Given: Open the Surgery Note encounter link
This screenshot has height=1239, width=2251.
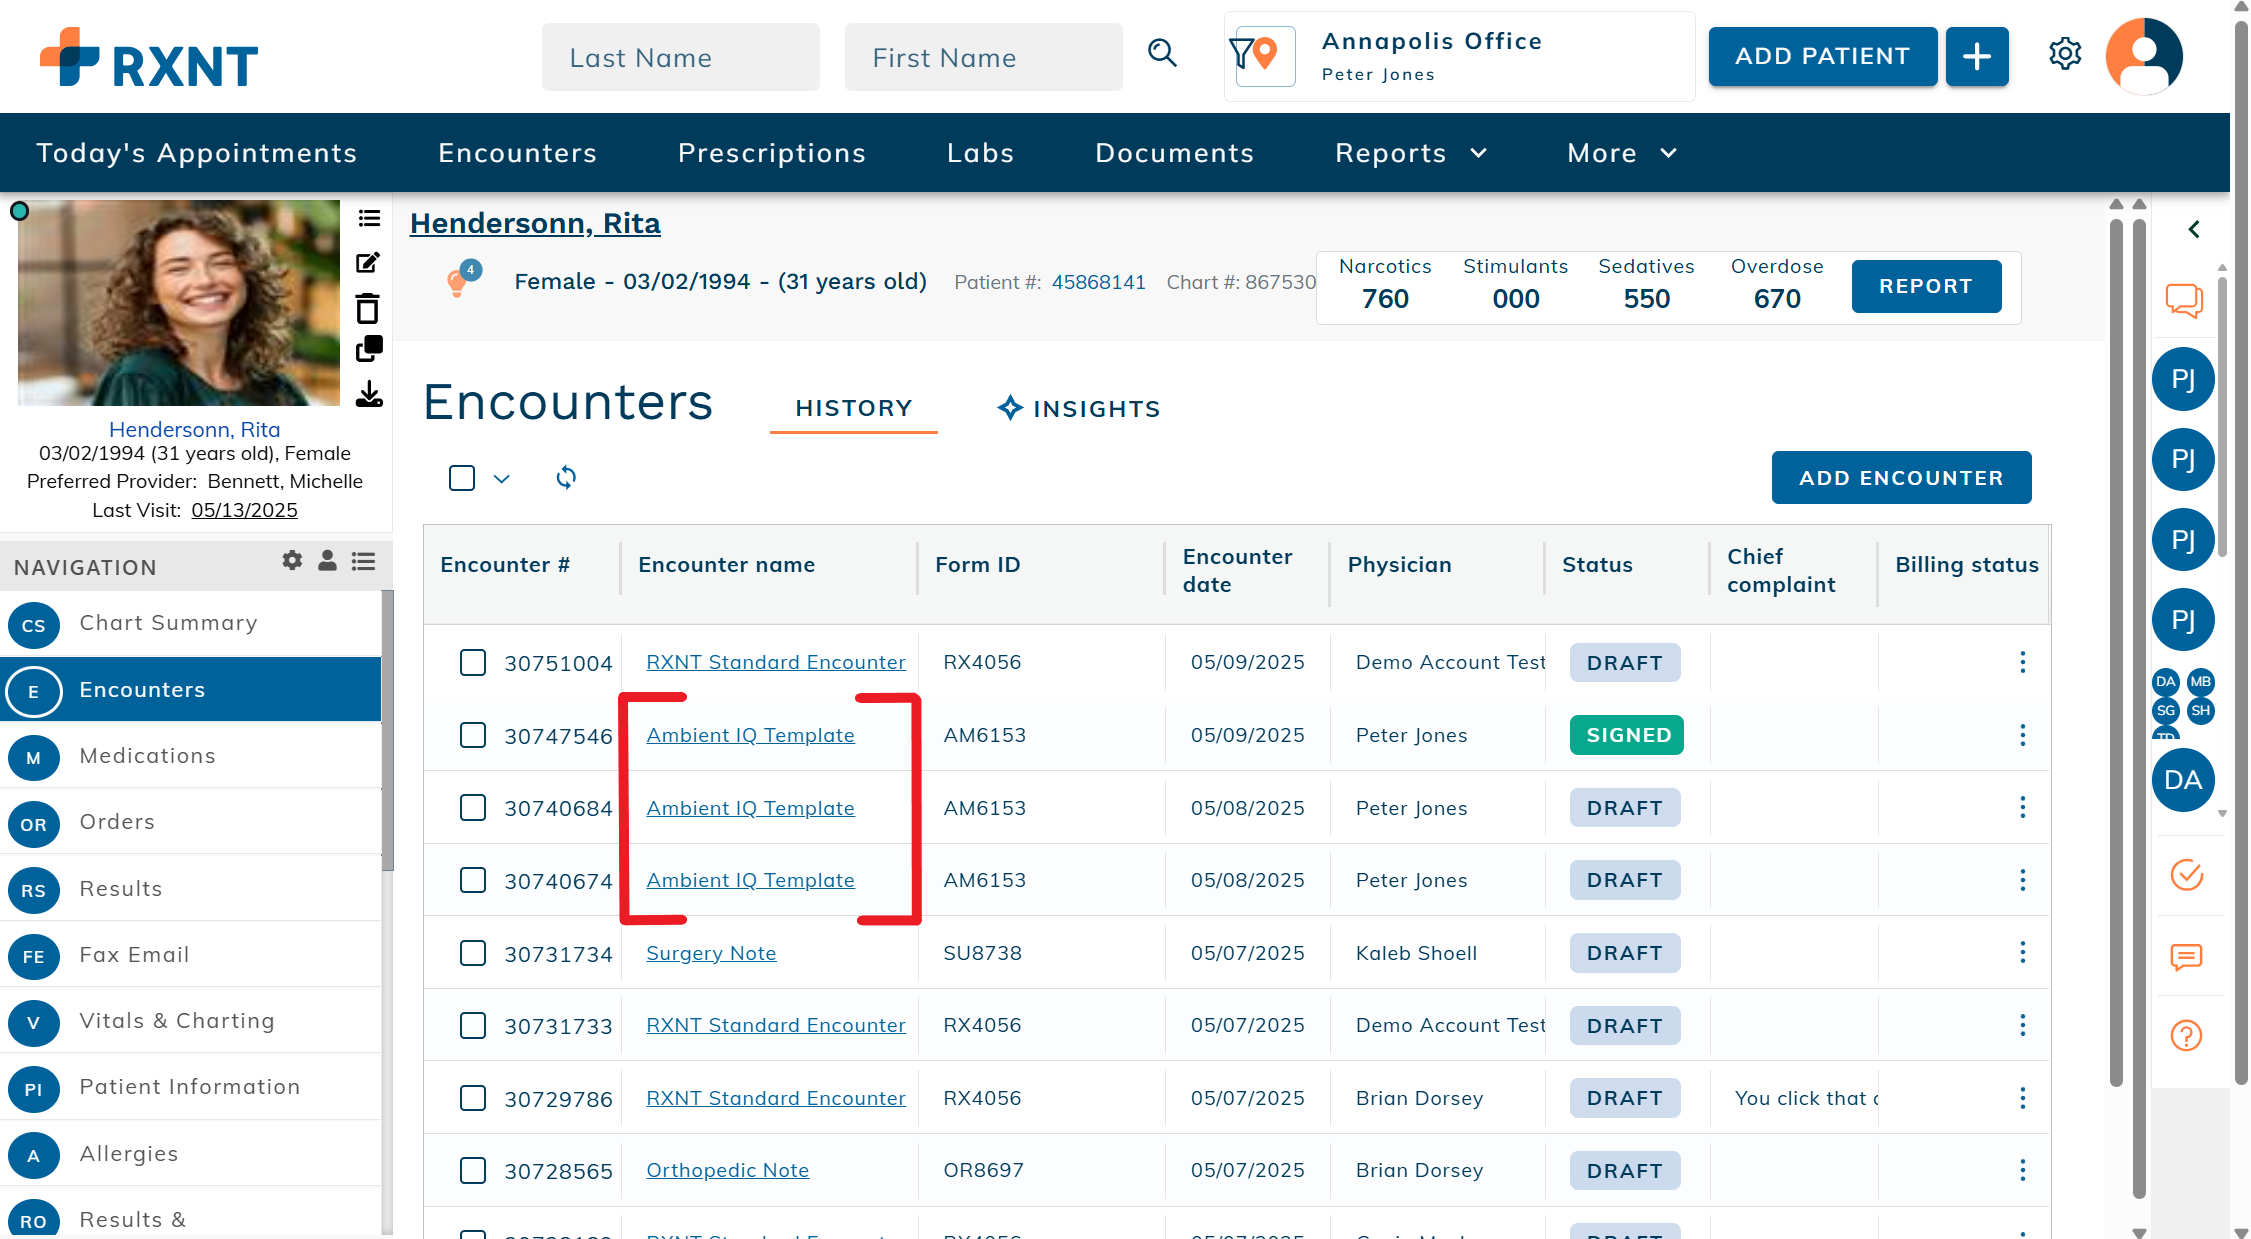Looking at the screenshot, I should 711,953.
